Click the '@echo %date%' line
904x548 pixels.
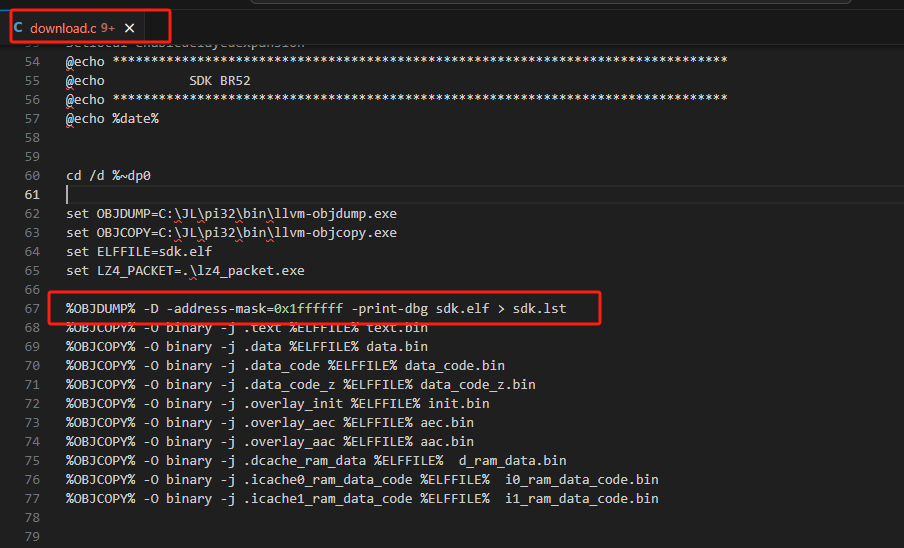(x=112, y=119)
